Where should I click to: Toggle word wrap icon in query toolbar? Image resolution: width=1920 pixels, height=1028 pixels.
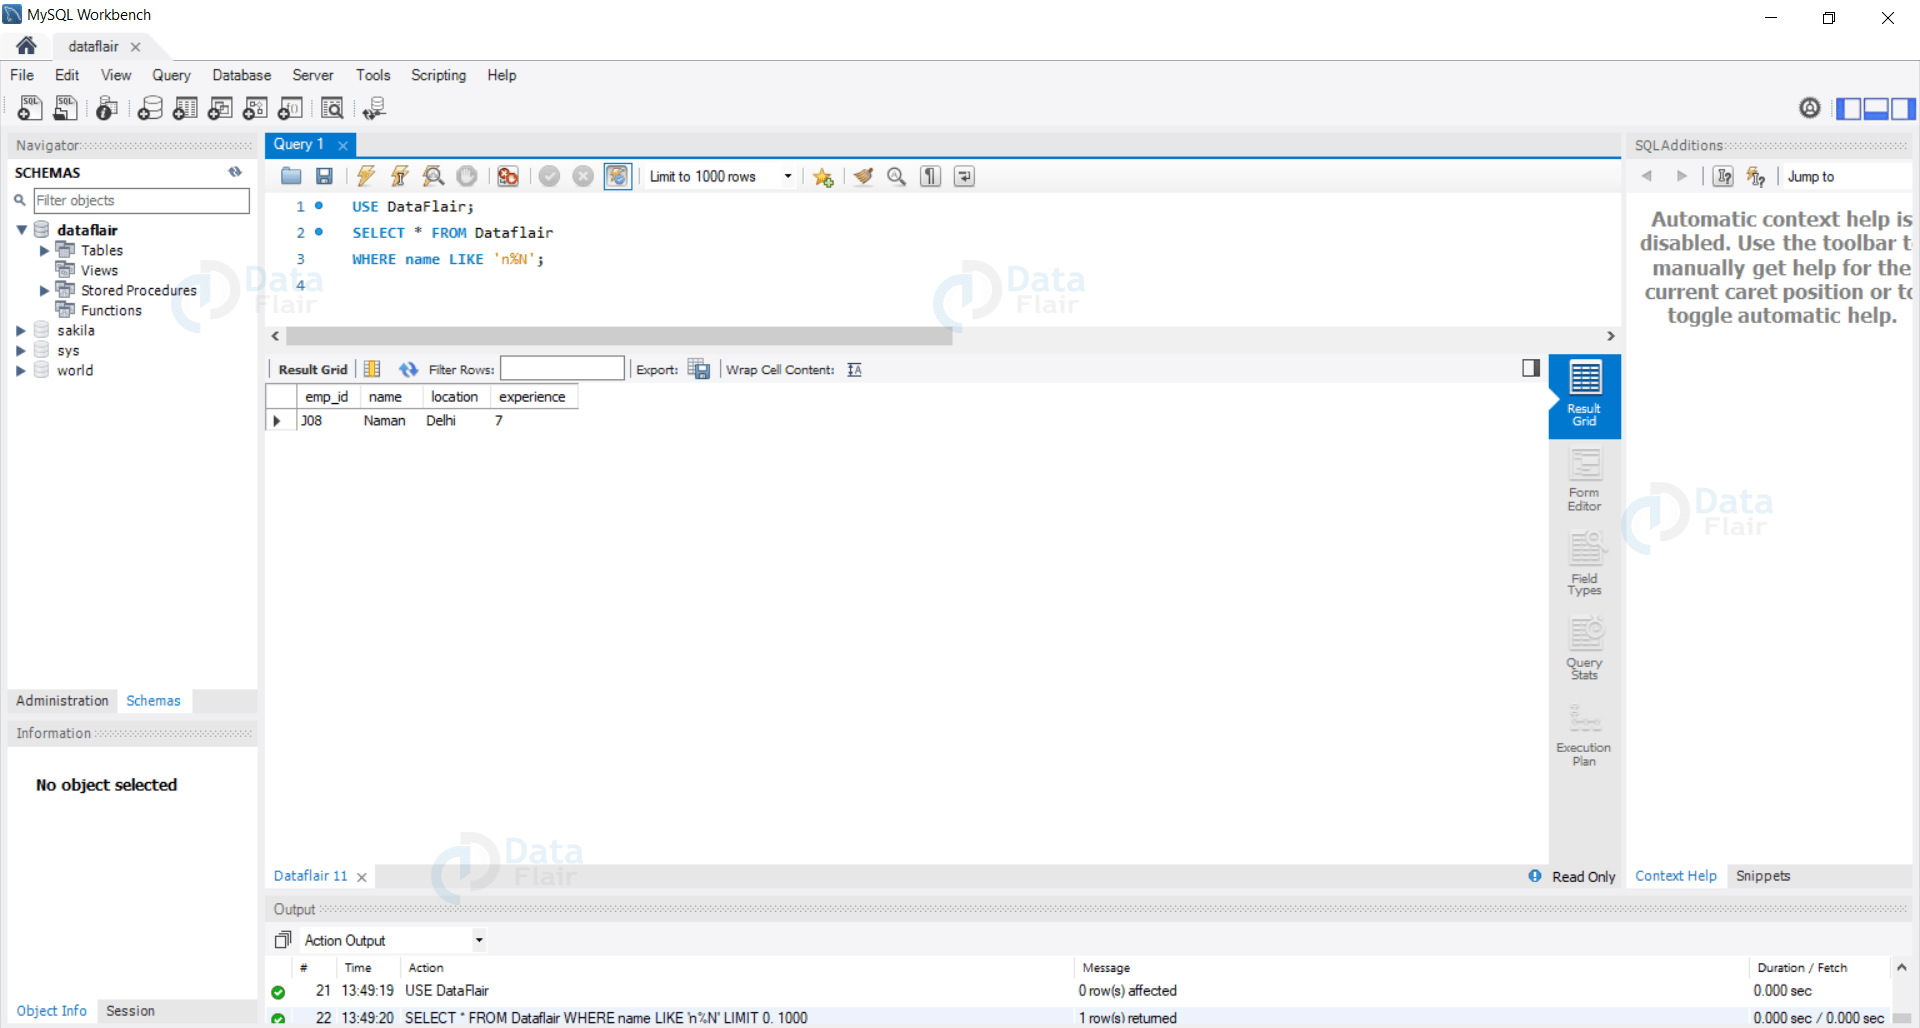[964, 176]
